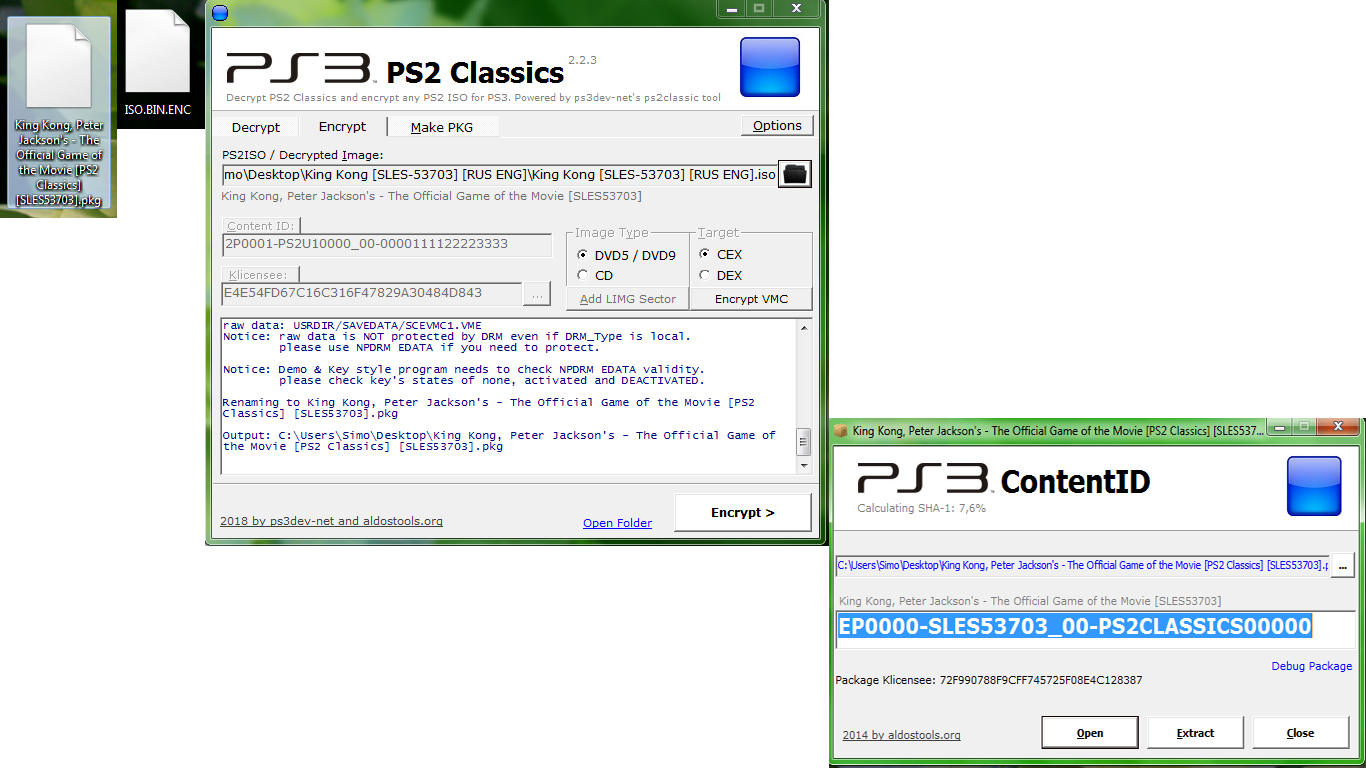This screenshot has width=1366, height=768.
Task: Select the CD image type
Action: (583, 275)
